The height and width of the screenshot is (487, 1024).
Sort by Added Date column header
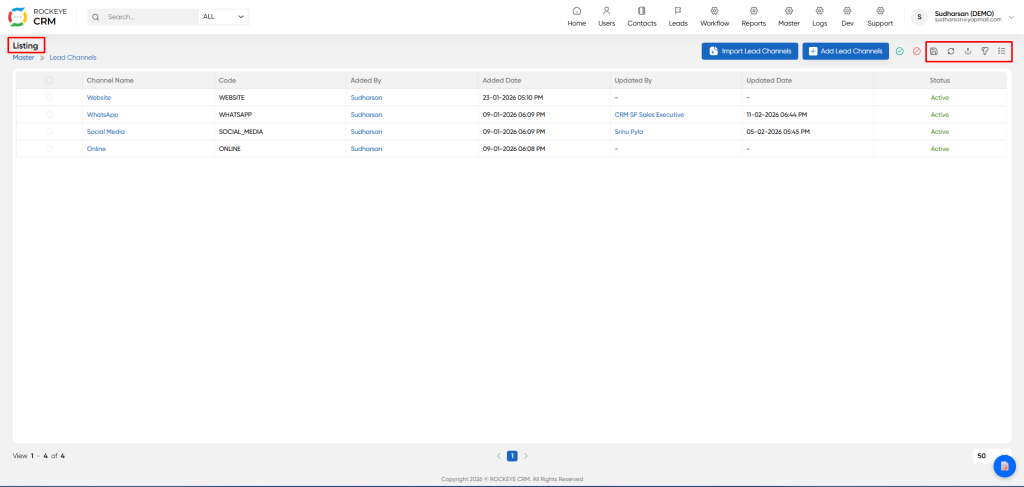(x=502, y=80)
